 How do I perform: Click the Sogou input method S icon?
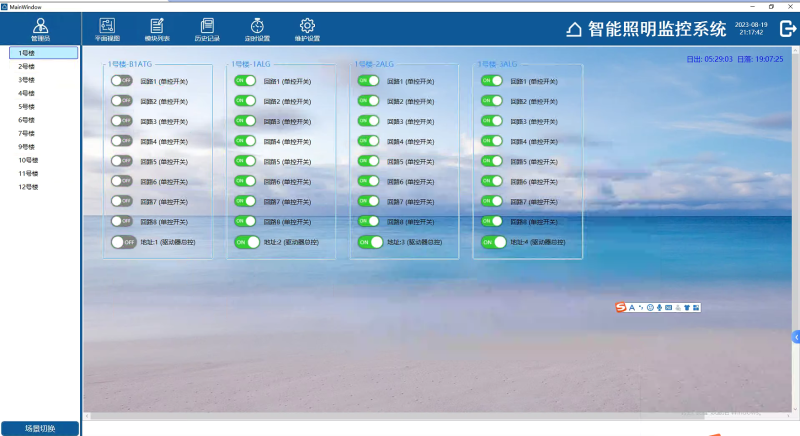[x=620, y=306]
